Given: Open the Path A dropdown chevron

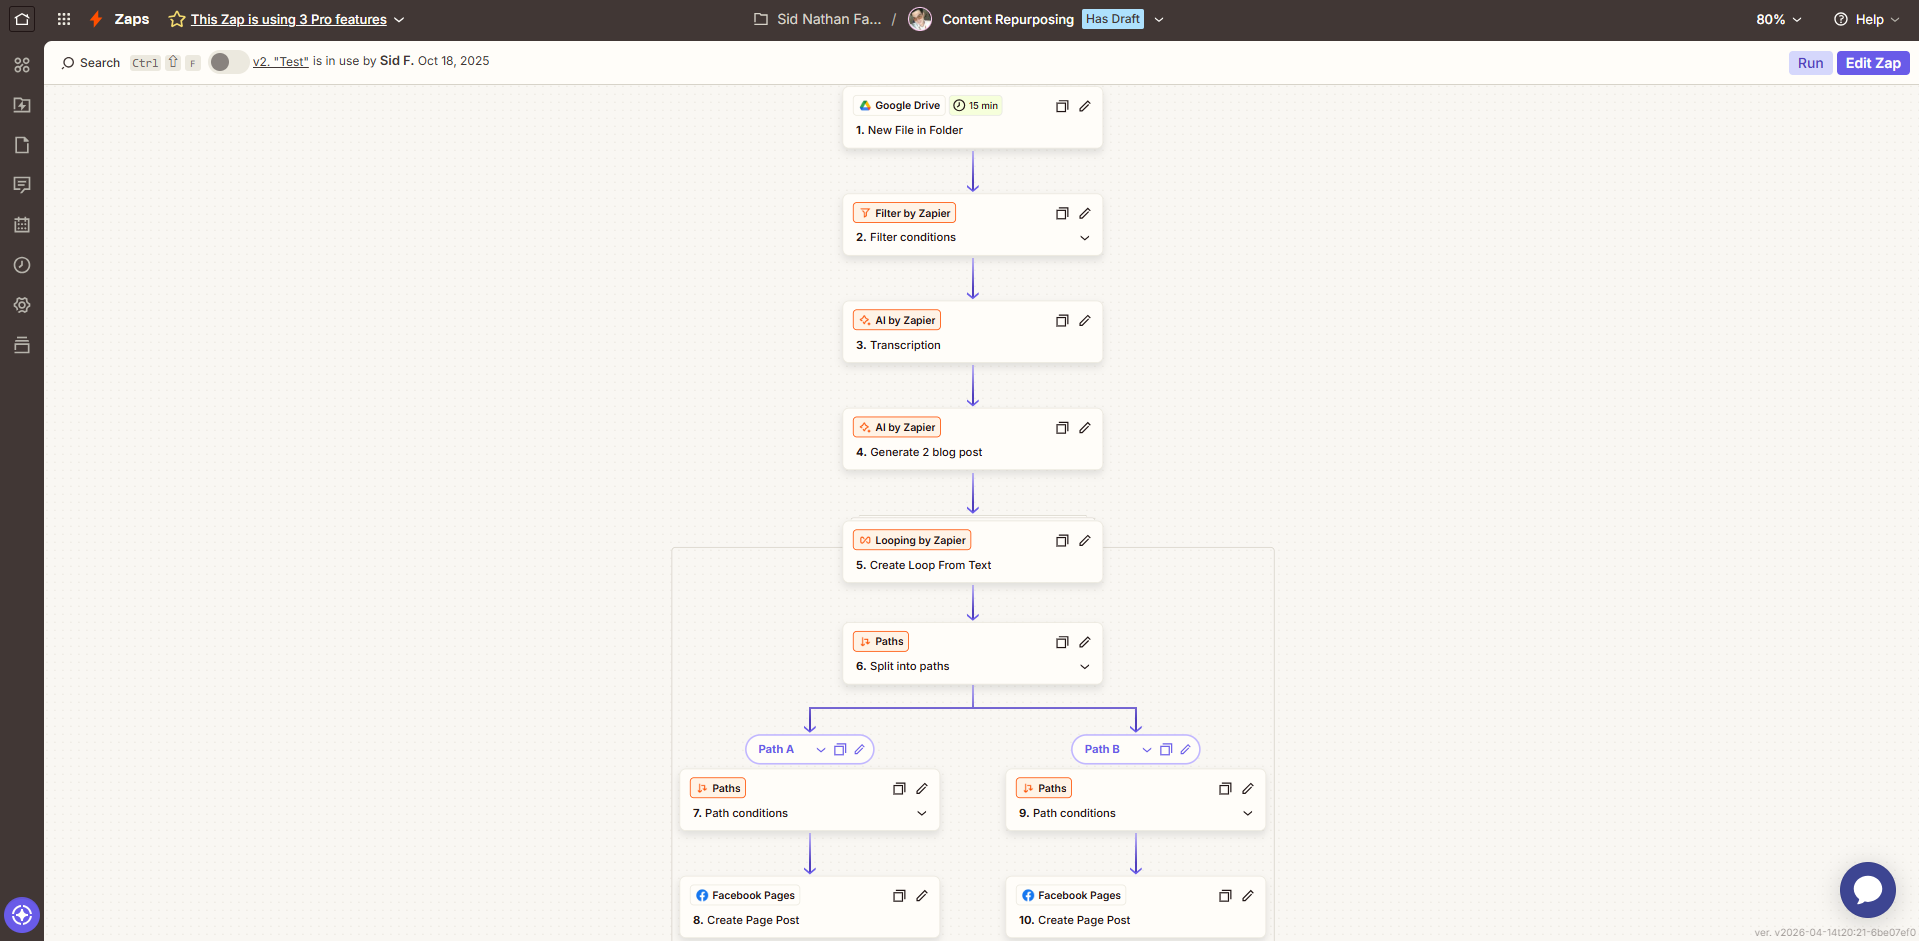Looking at the screenshot, I should pos(821,750).
